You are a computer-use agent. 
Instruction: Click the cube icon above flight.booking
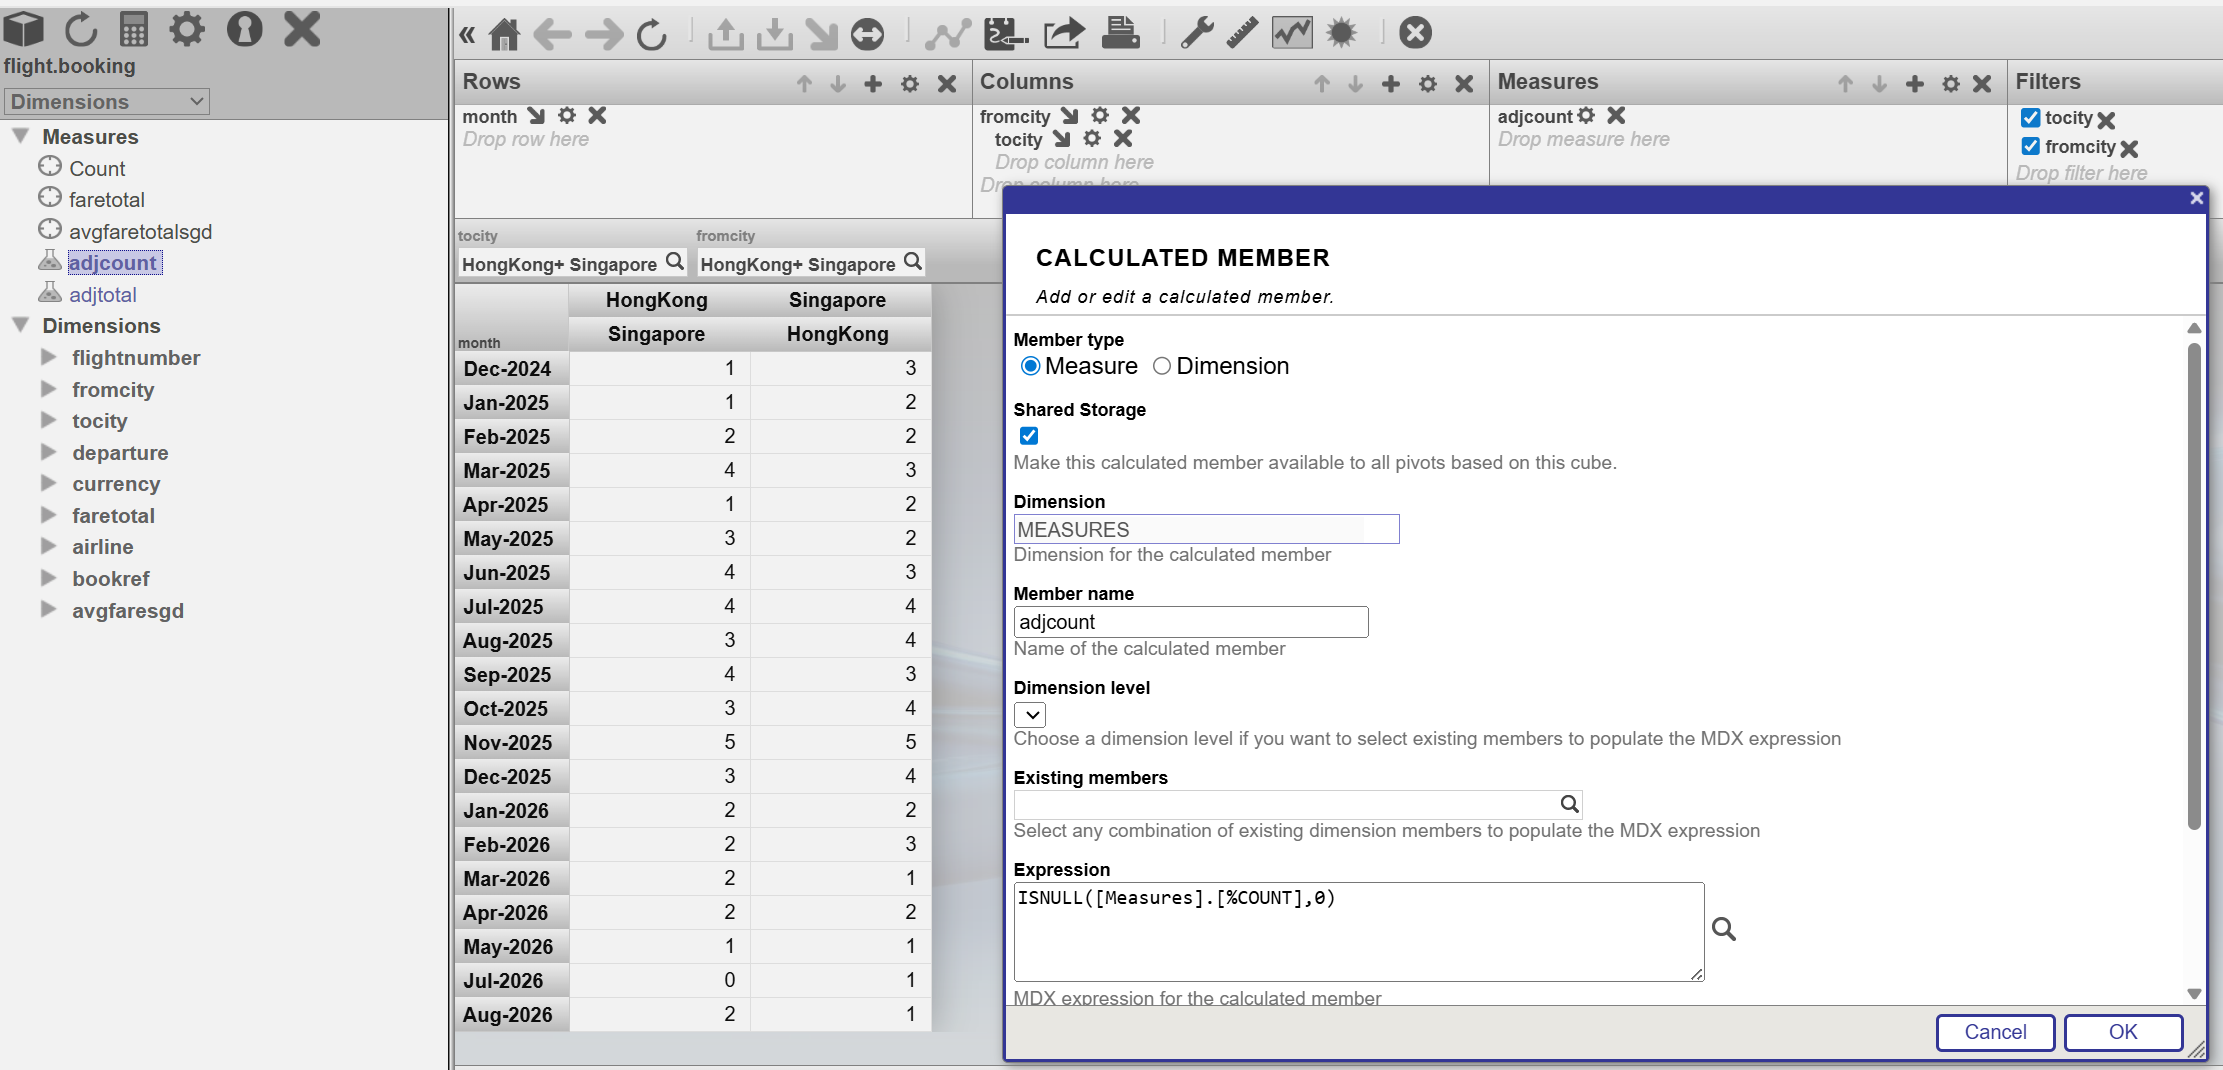24,30
